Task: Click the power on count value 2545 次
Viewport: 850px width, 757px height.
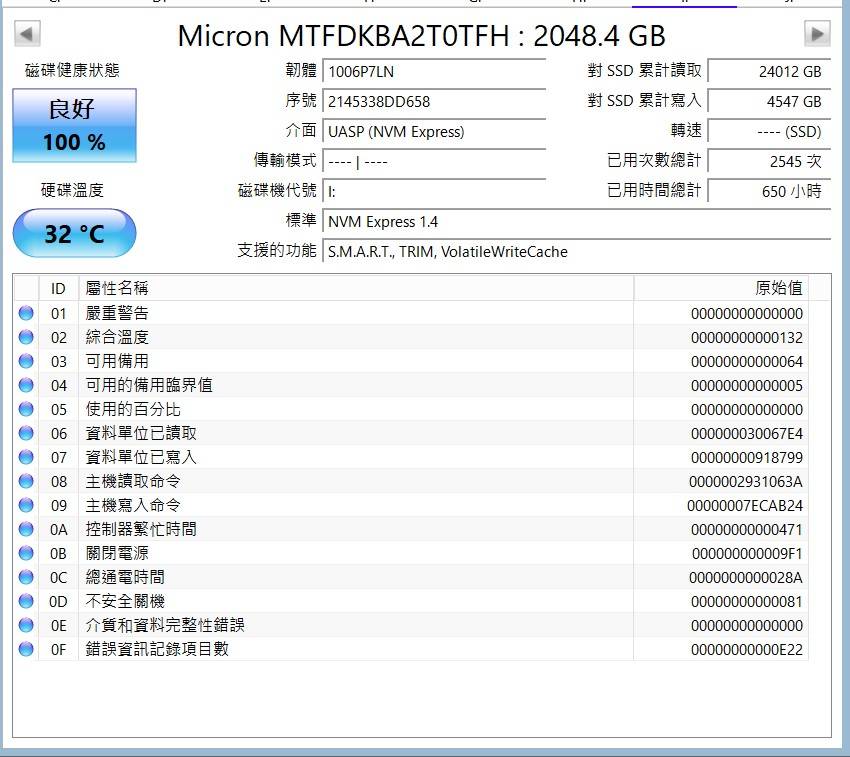Action: click(769, 162)
